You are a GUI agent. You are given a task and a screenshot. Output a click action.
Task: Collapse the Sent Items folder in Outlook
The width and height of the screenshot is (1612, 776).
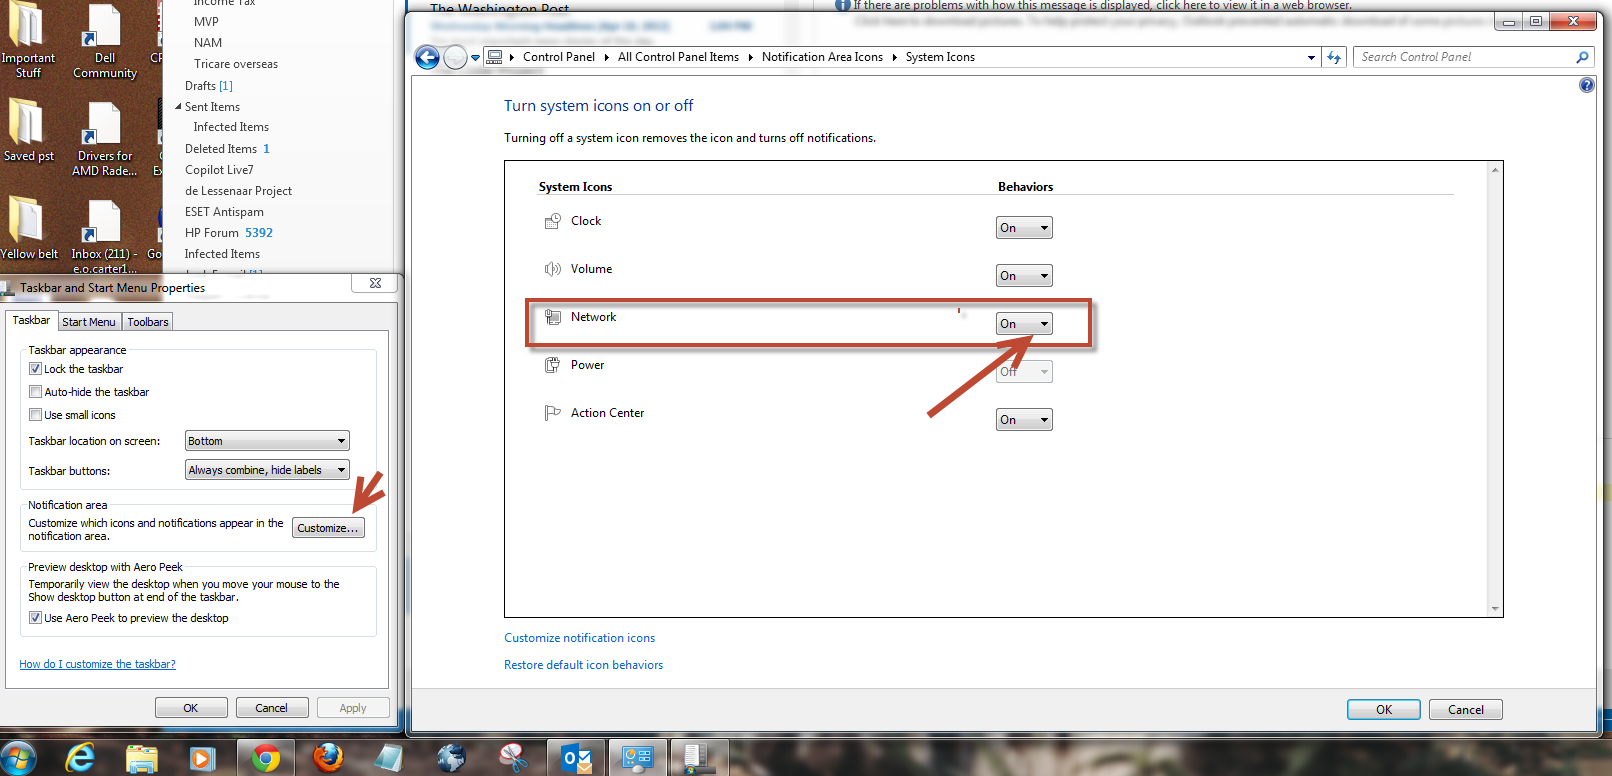[178, 107]
